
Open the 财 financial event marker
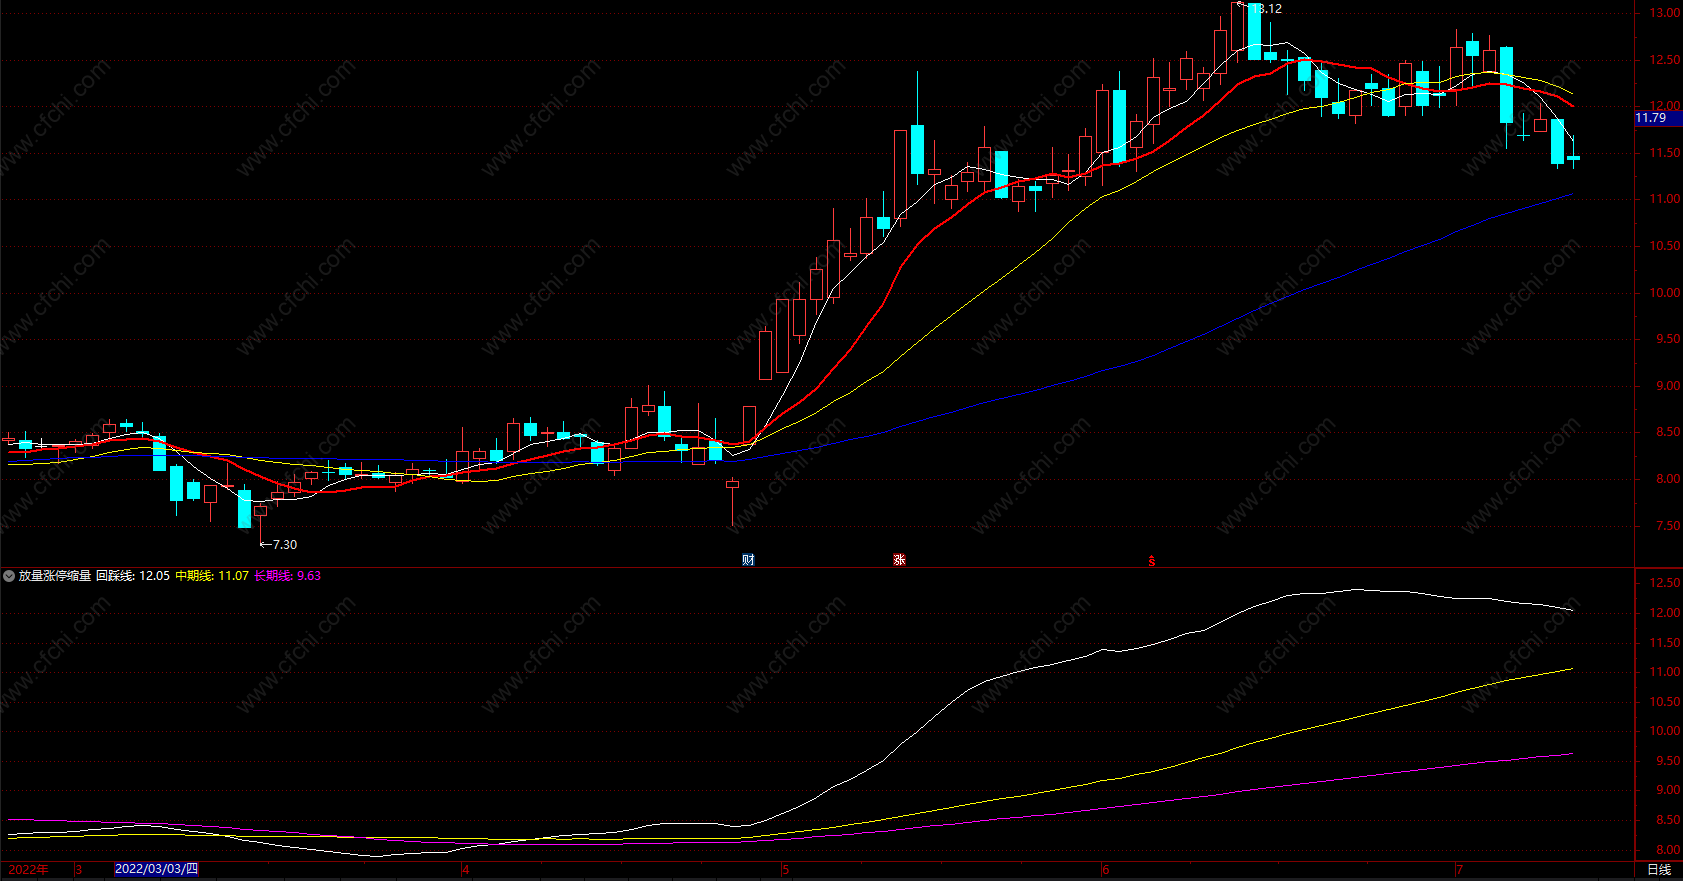(748, 560)
